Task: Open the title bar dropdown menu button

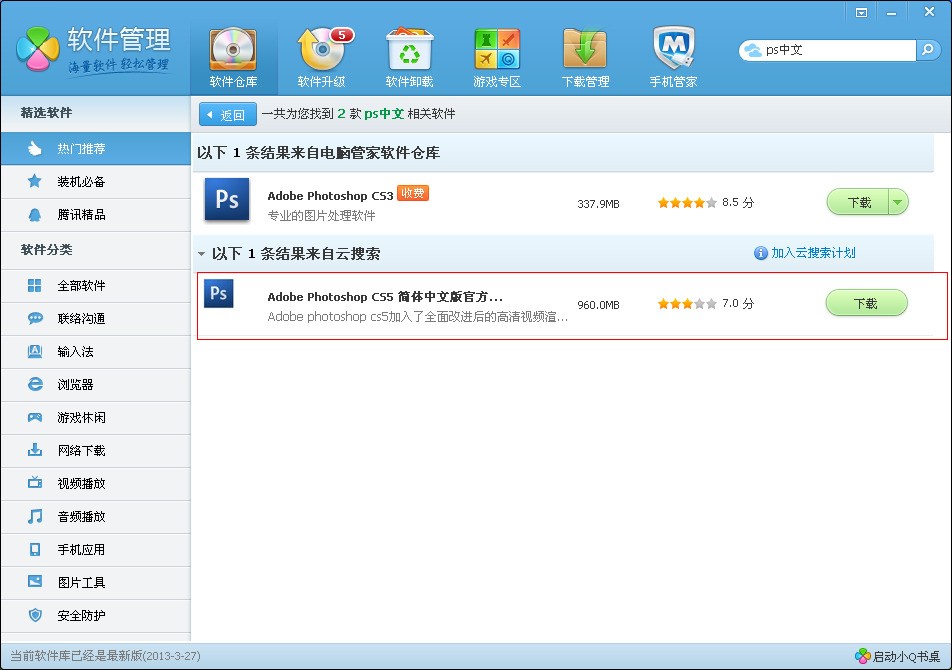Action: click(861, 12)
